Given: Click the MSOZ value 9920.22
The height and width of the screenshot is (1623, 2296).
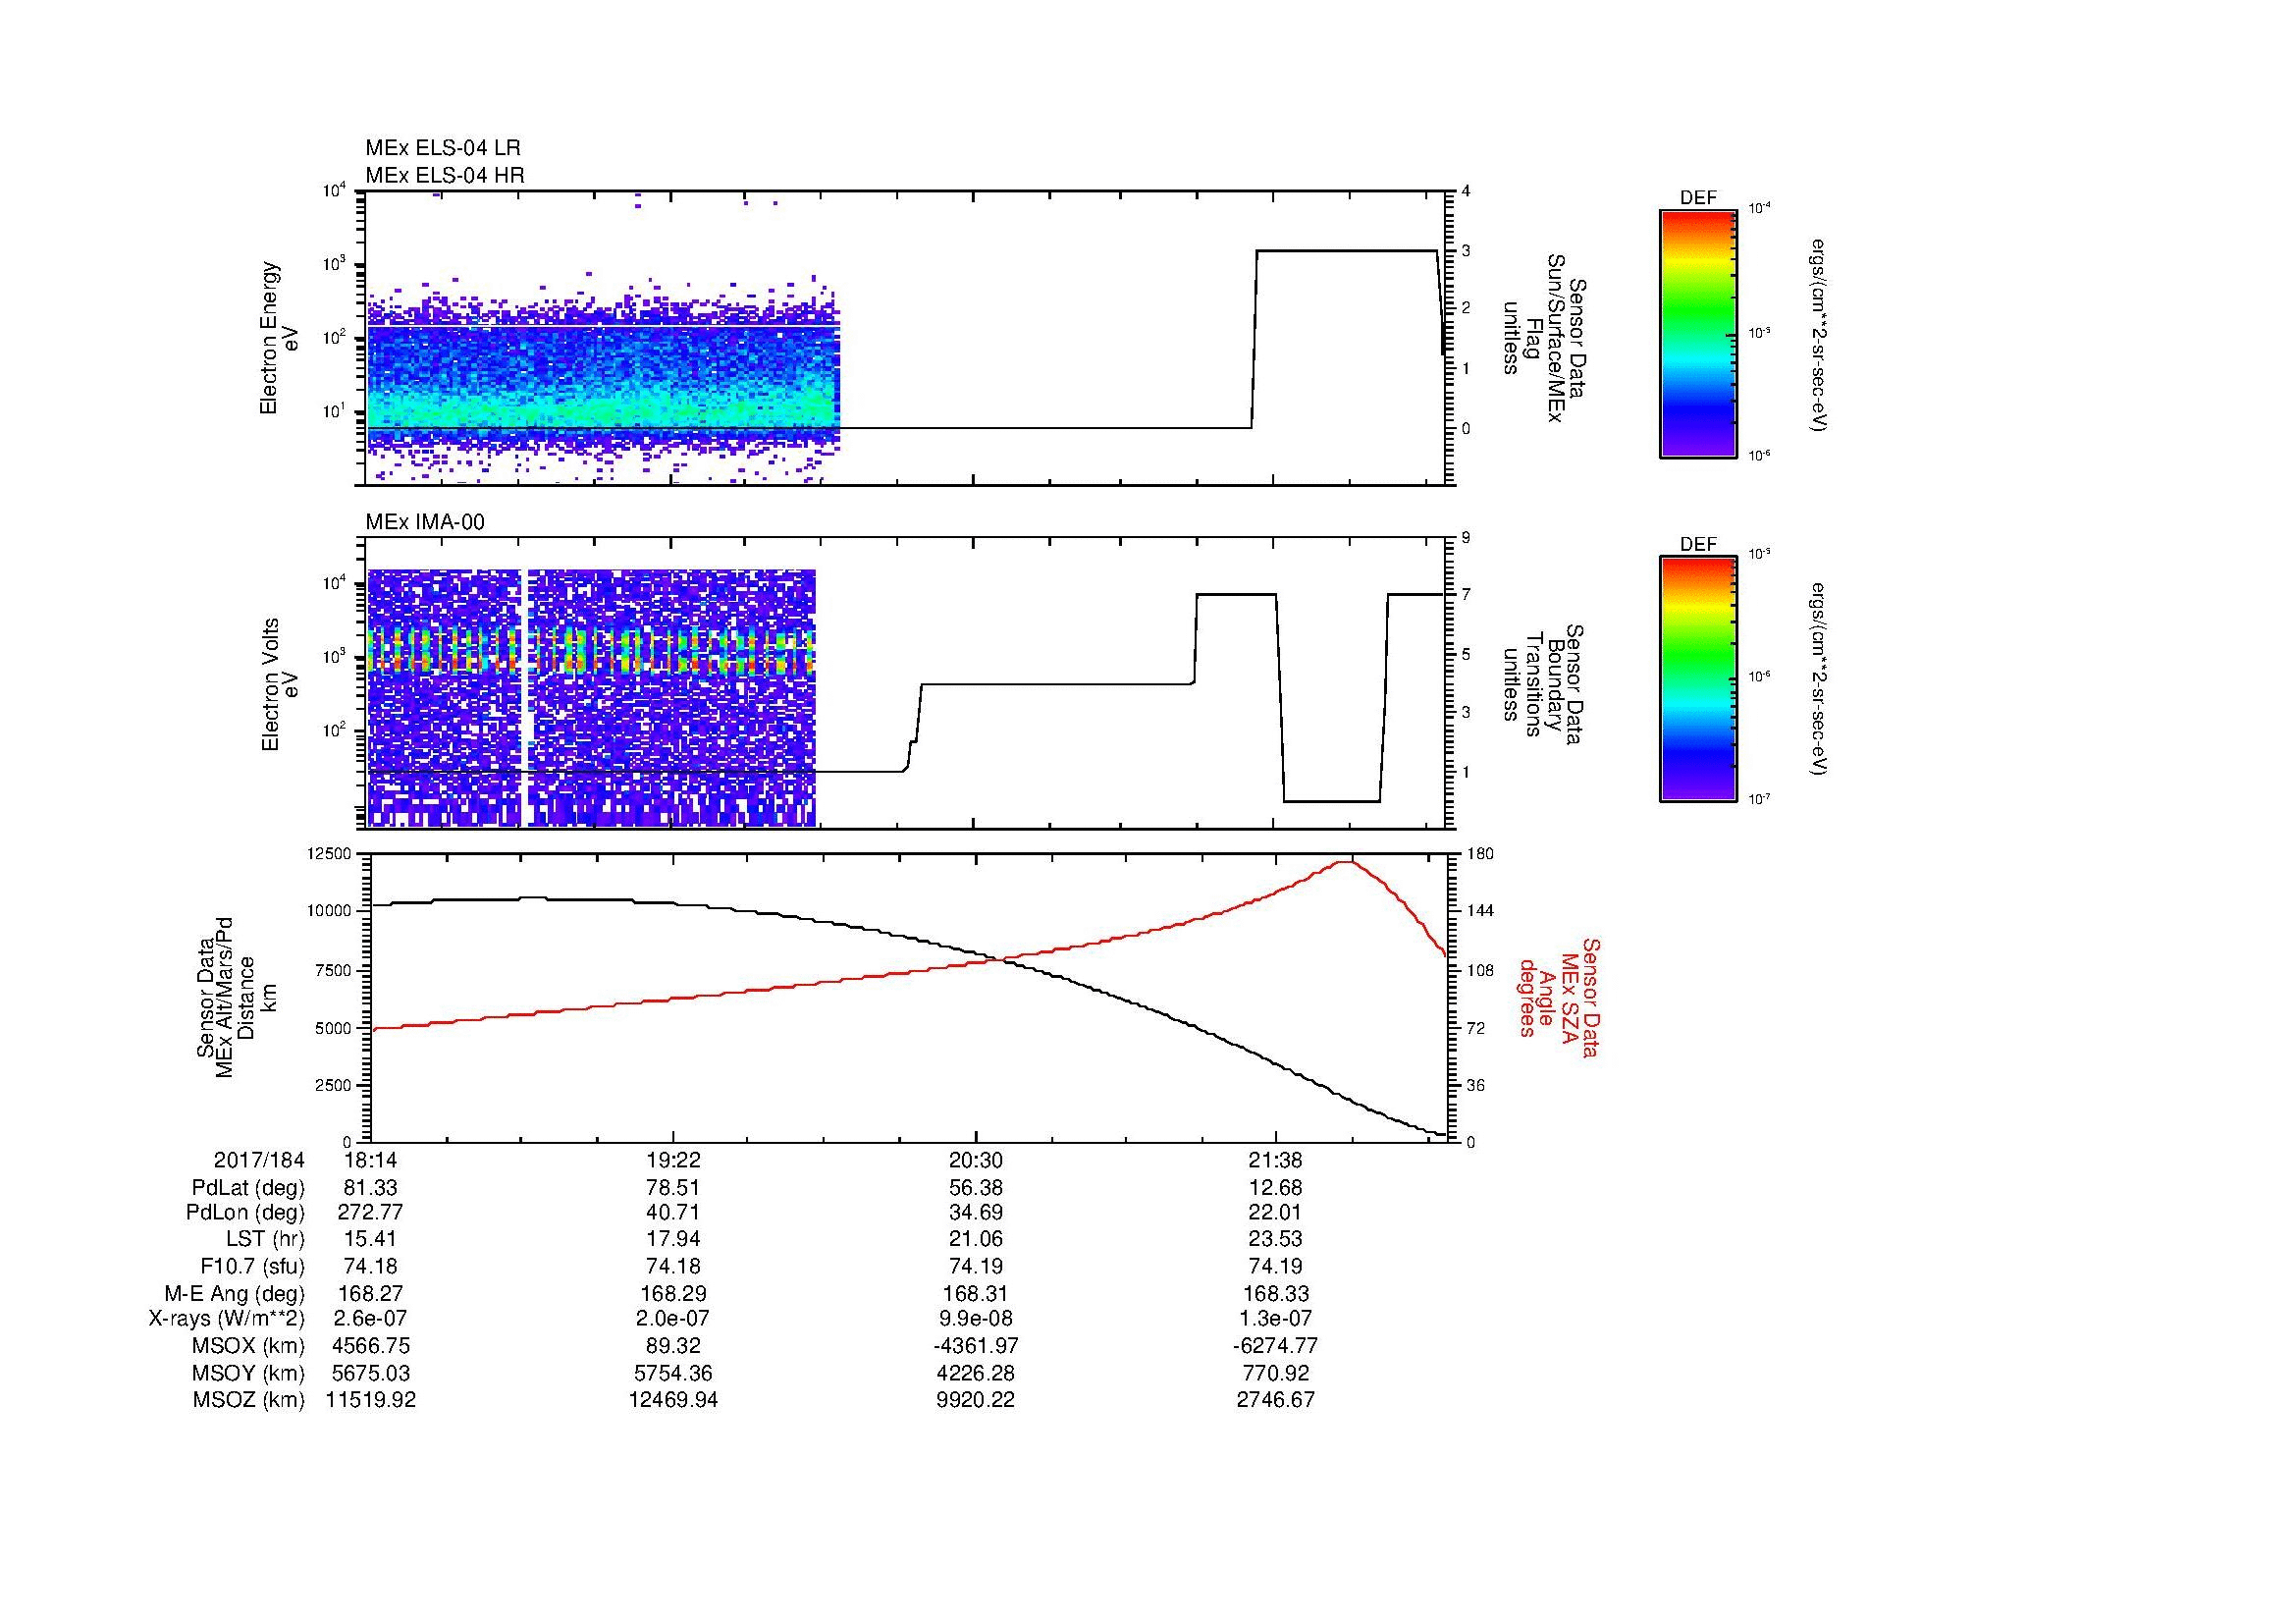Looking at the screenshot, I should (976, 1400).
